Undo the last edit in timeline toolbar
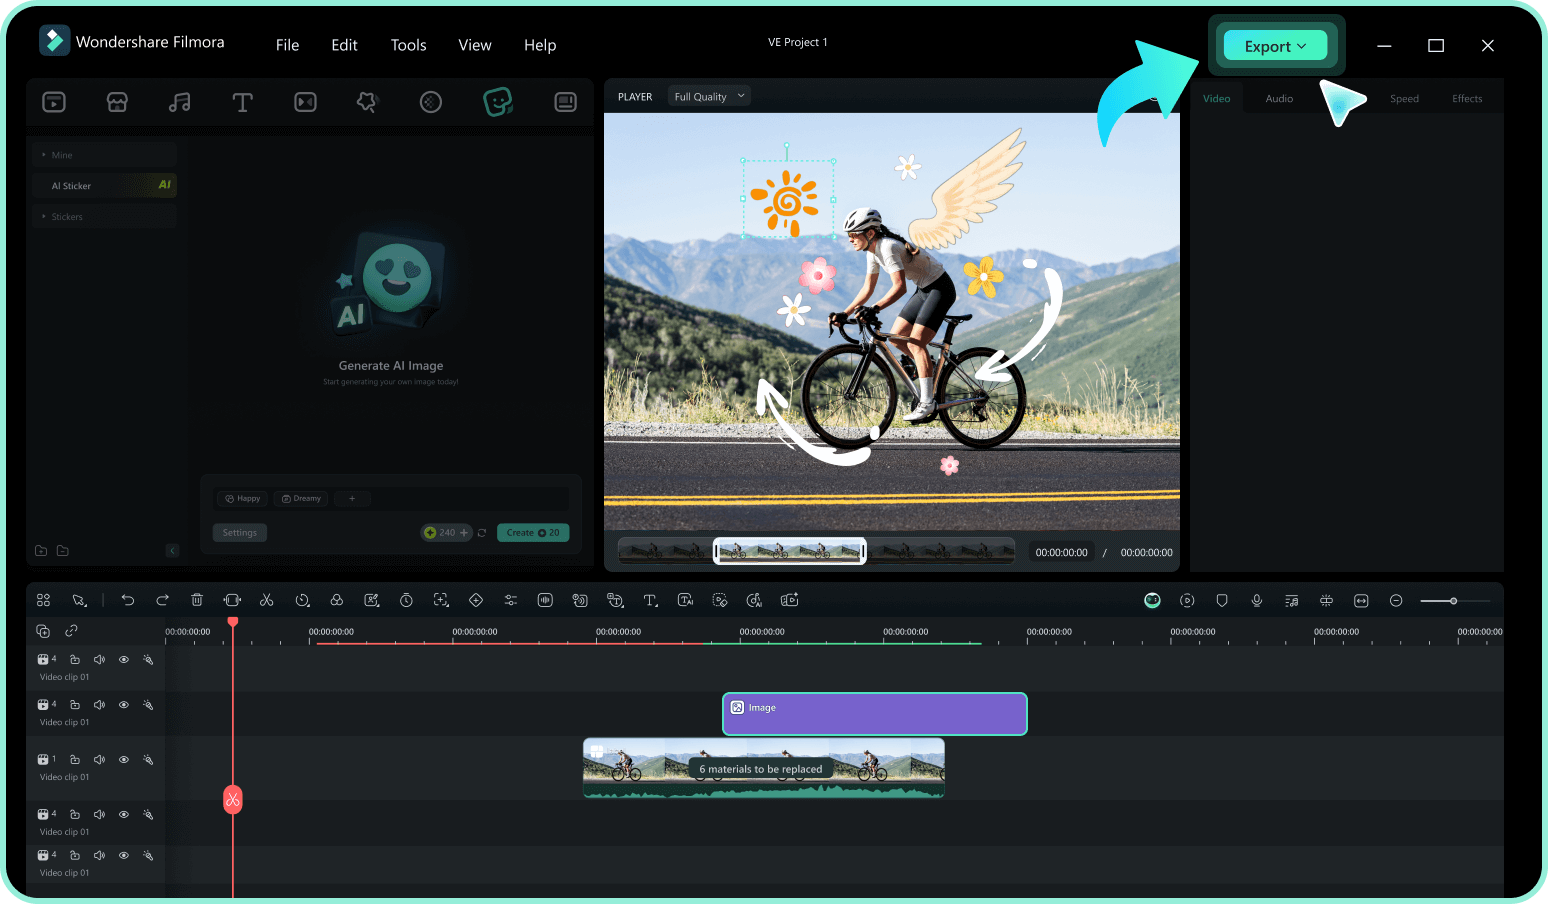 coord(128,600)
